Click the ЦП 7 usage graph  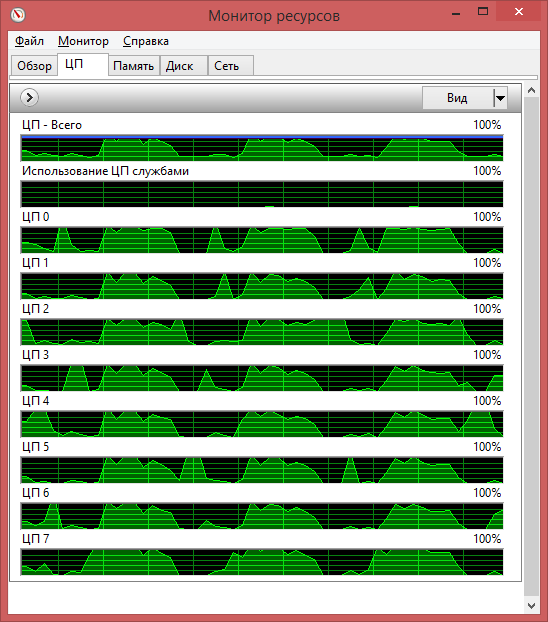point(262,562)
